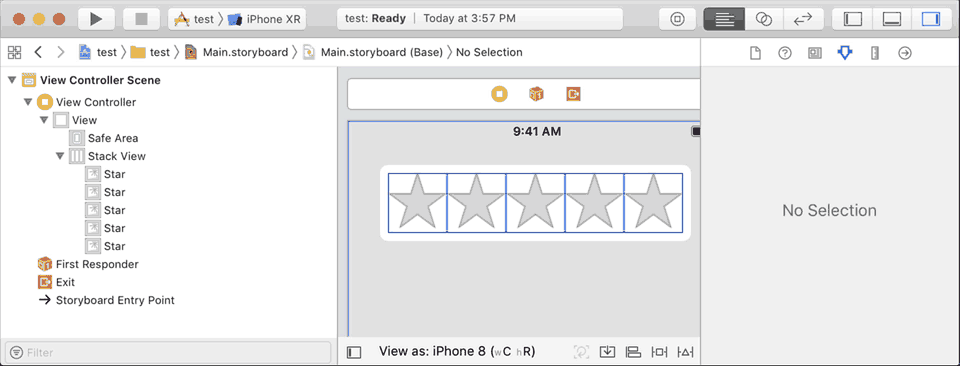
Task: Collapse the View outline item
Action: tap(43, 120)
